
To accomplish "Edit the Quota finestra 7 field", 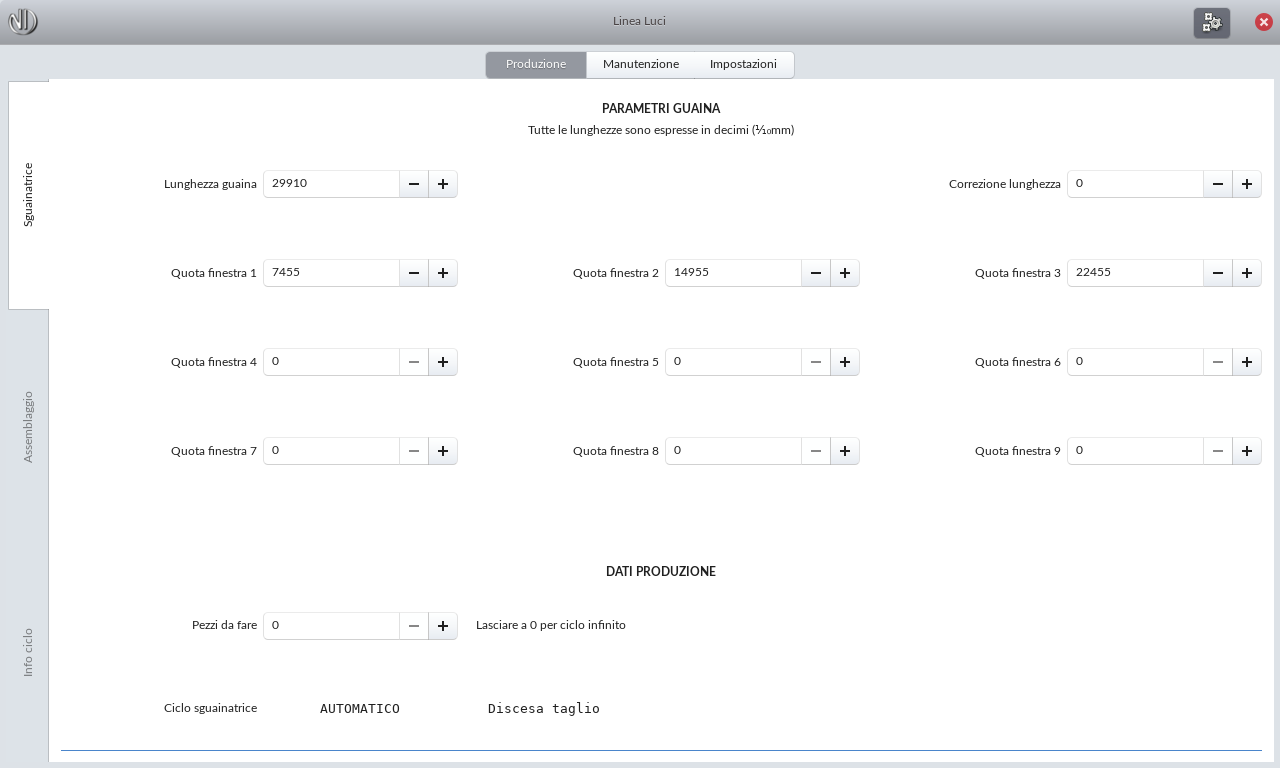I will [332, 451].
